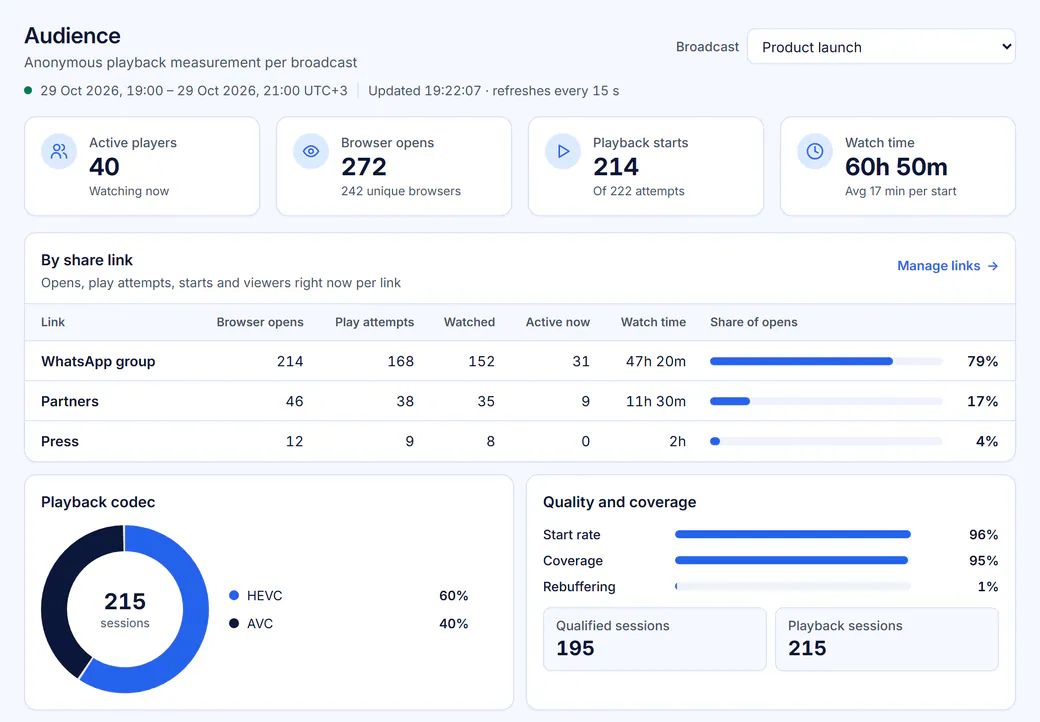Click the Updated 19:22:07 refresh text
Image resolution: width=1040 pixels, height=722 pixels.
pos(493,91)
